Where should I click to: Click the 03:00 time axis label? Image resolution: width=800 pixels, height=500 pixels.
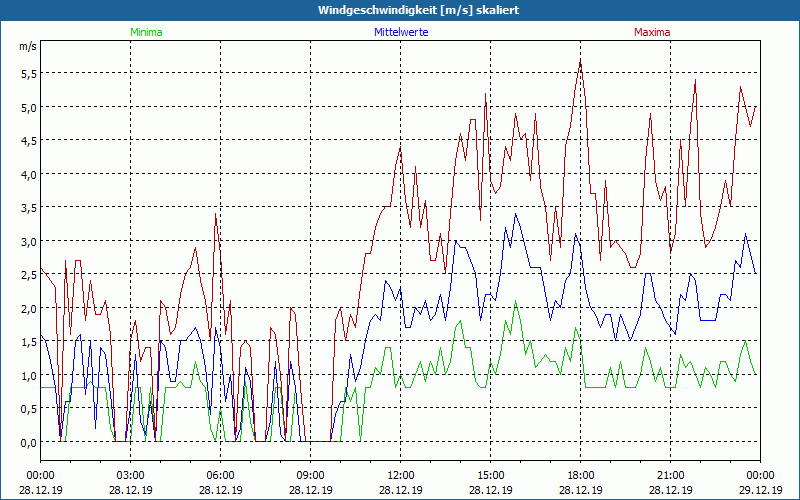point(131,476)
